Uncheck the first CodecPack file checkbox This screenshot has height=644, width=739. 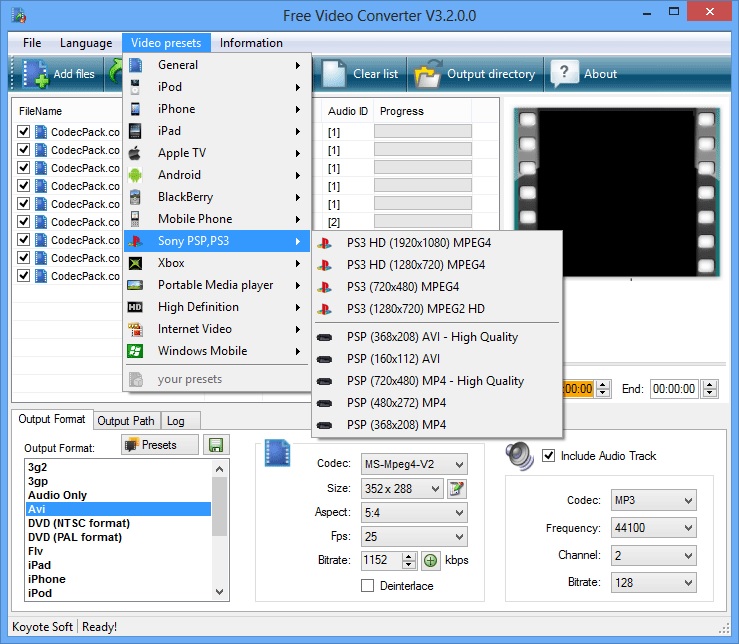coord(23,132)
